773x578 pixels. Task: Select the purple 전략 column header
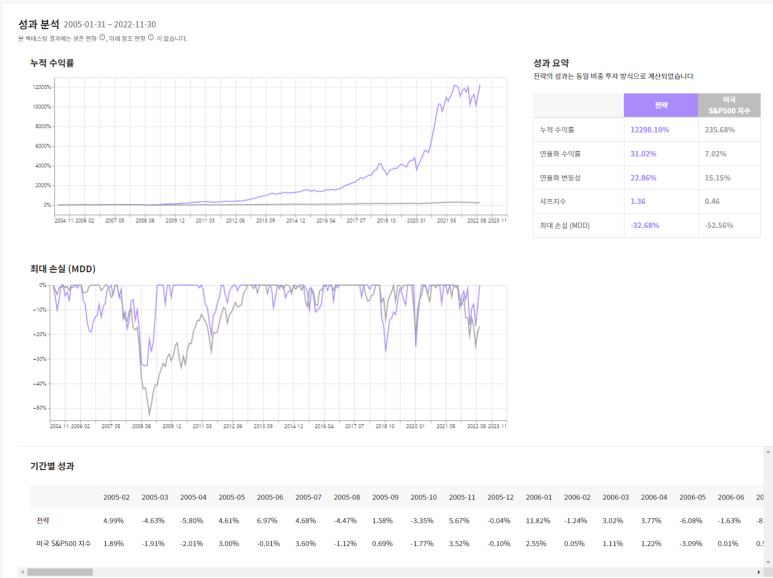point(660,105)
